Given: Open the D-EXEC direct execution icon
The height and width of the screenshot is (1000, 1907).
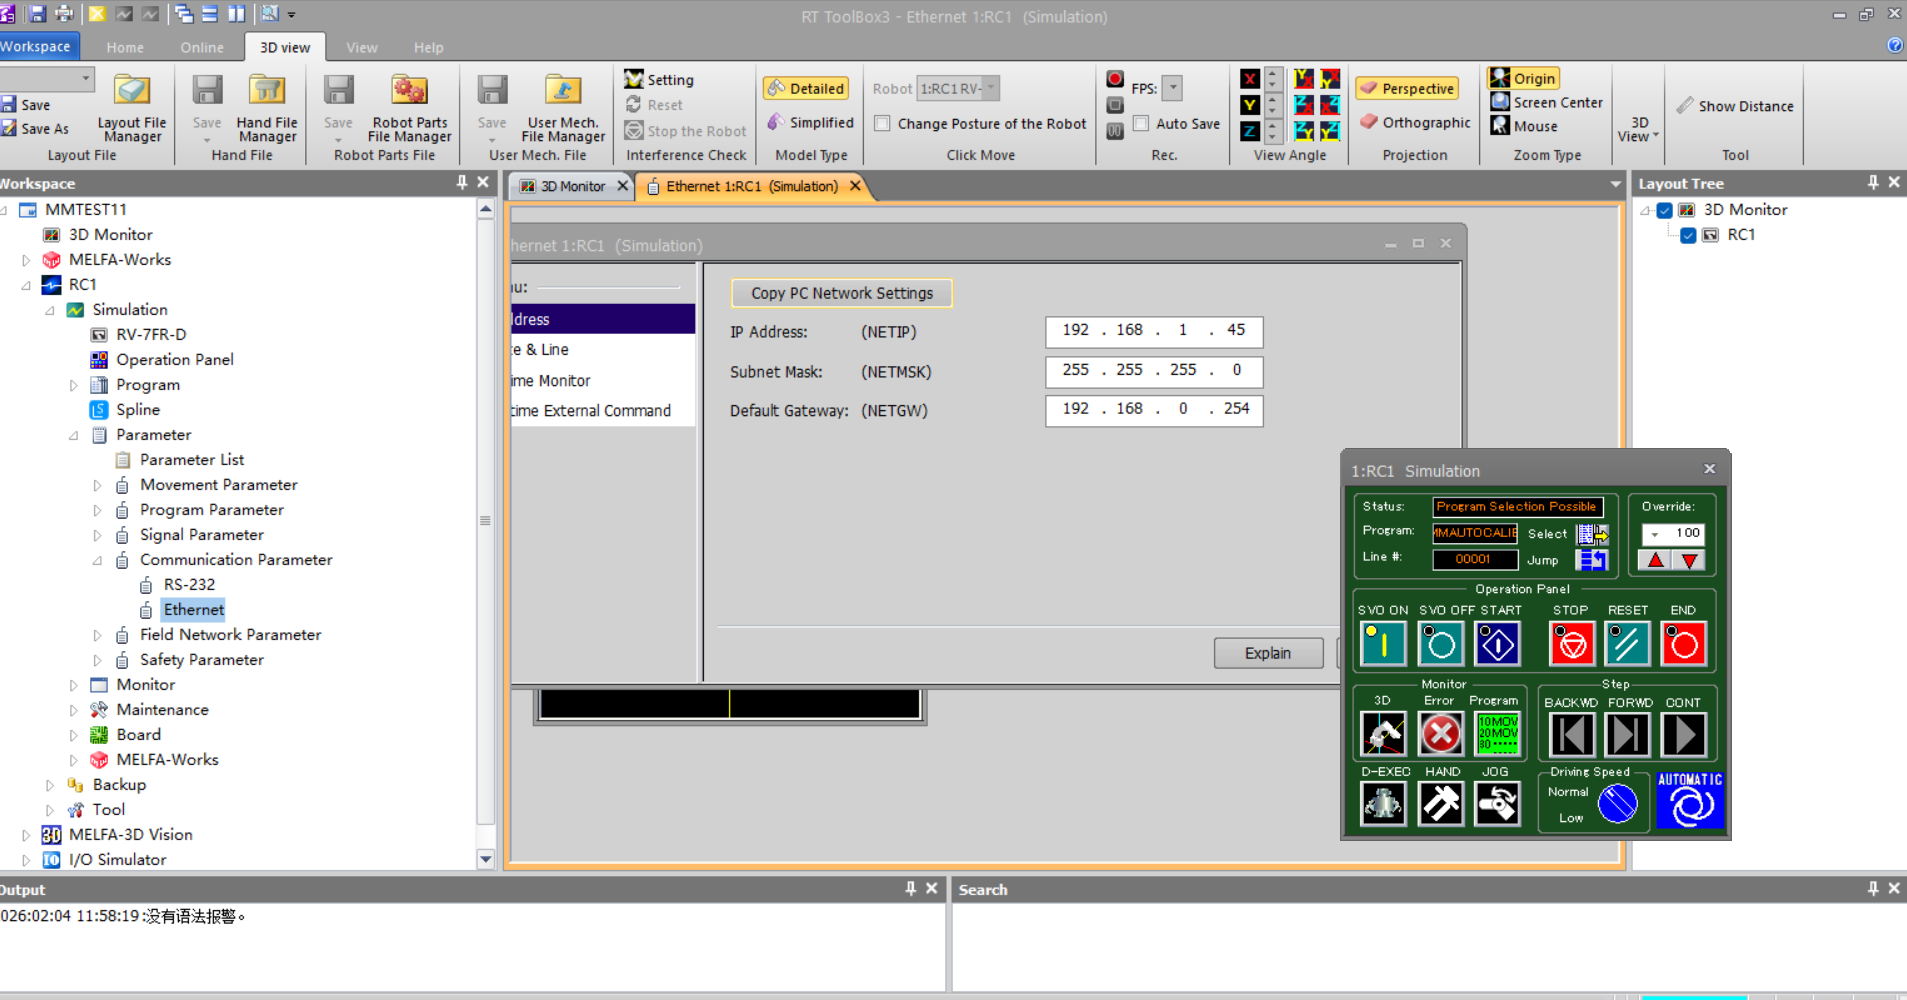Looking at the screenshot, I should (1384, 803).
